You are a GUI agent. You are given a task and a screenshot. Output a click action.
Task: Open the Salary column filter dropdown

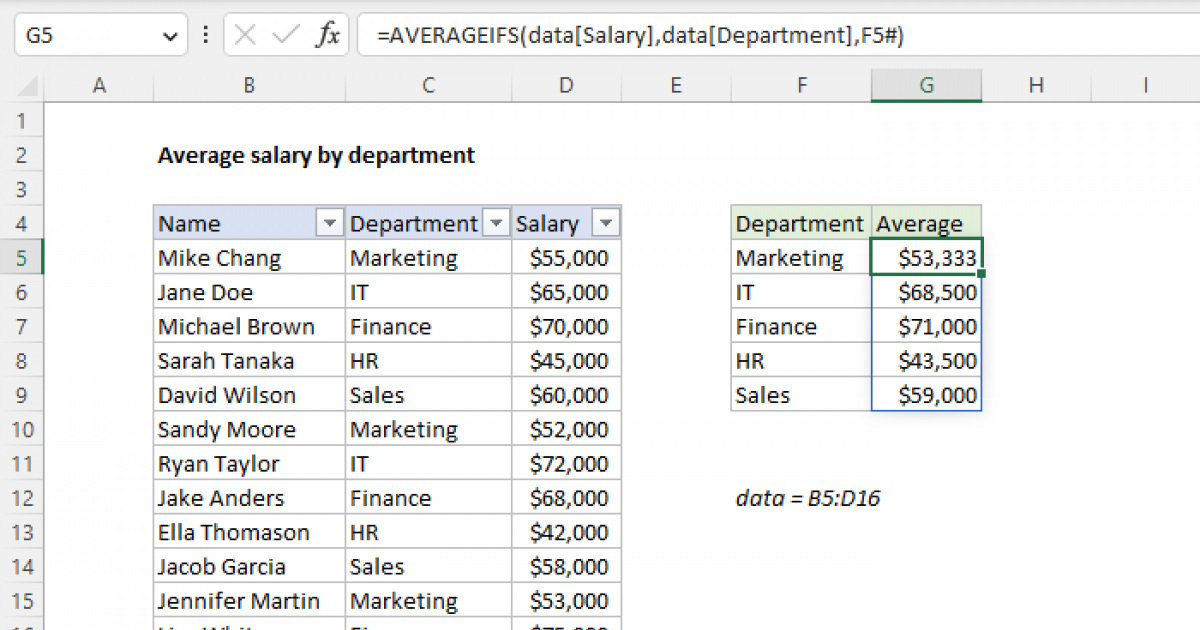click(x=605, y=222)
